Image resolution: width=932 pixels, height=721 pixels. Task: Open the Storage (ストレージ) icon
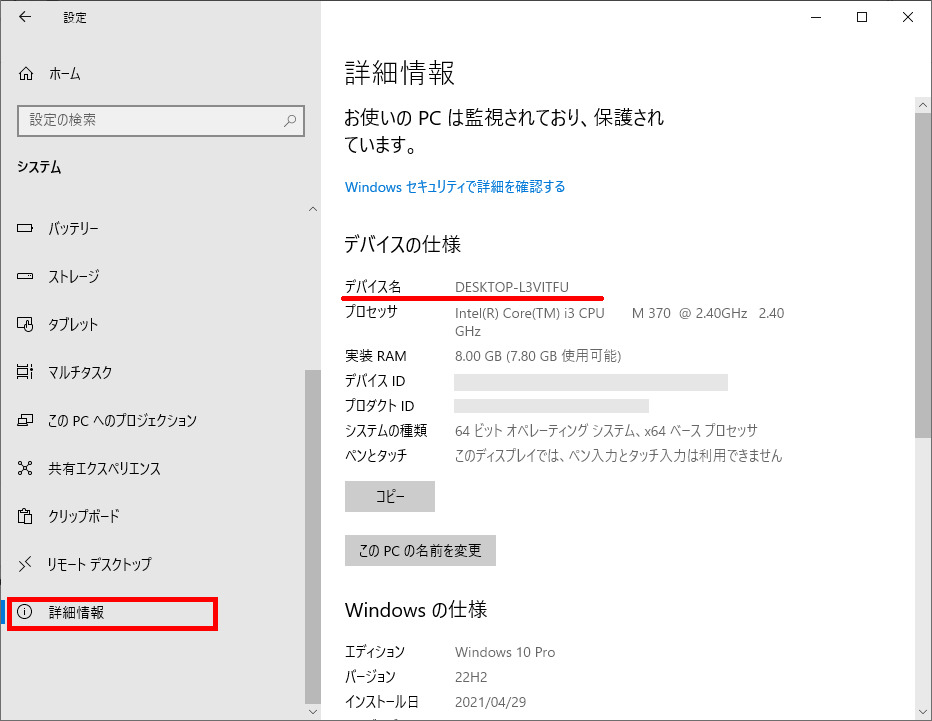coord(26,277)
